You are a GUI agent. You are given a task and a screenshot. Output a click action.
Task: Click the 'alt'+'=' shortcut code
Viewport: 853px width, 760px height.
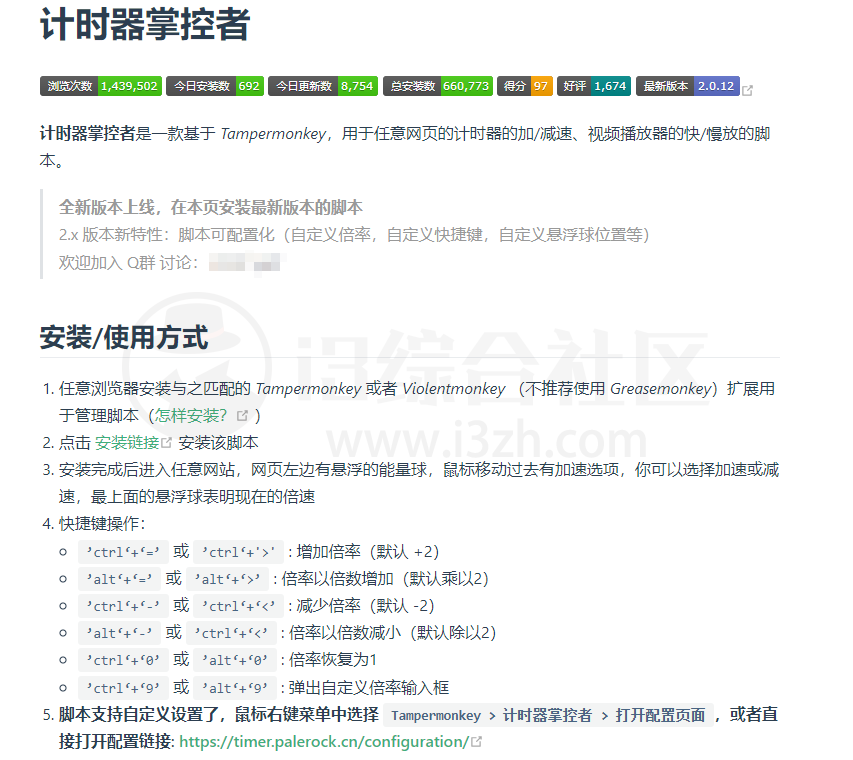coord(119,579)
